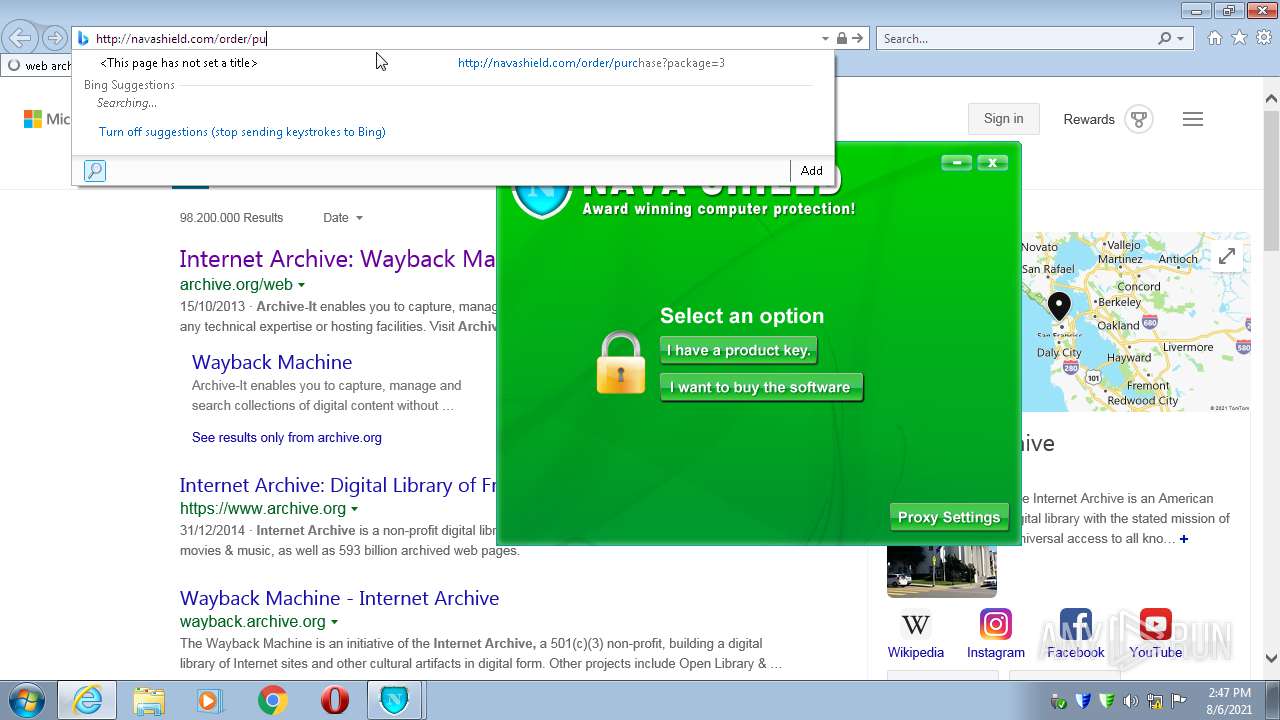Viewport: 1280px width, 720px height.
Task: Click 'I want to buy the software'
Action: 761,387
